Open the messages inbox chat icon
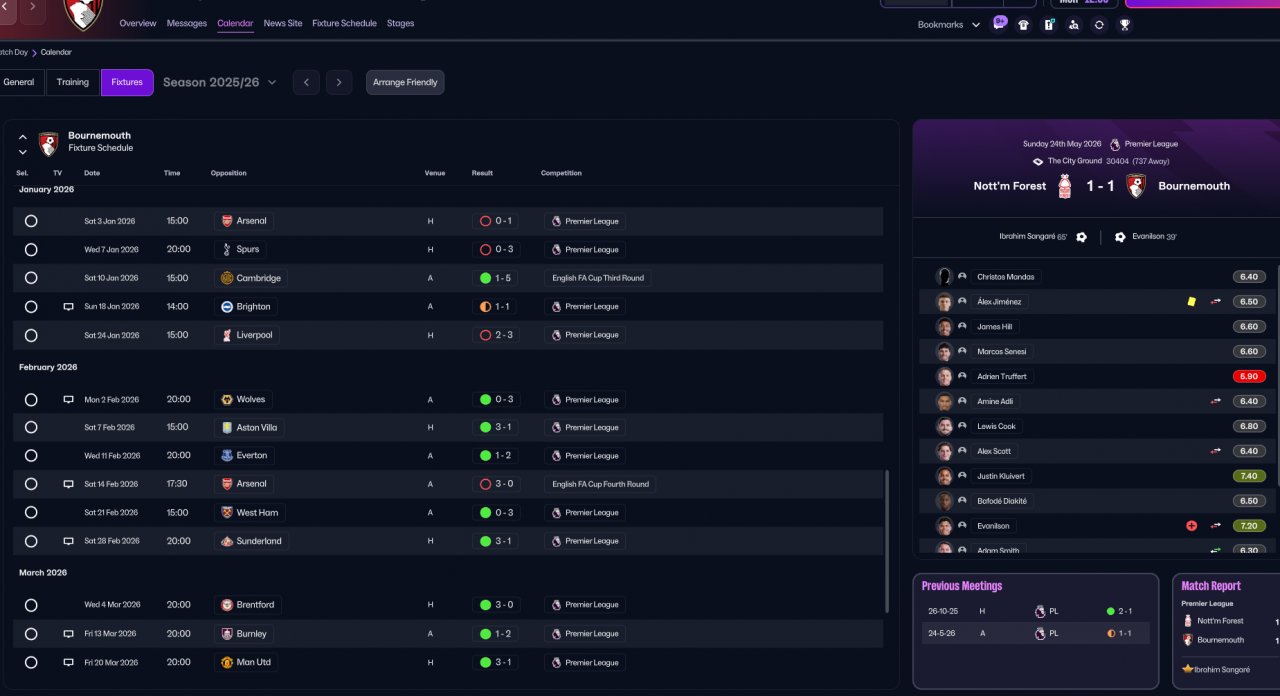This screenshot has width=1280, height=696. pyautogui.click(x=999, y=23)
